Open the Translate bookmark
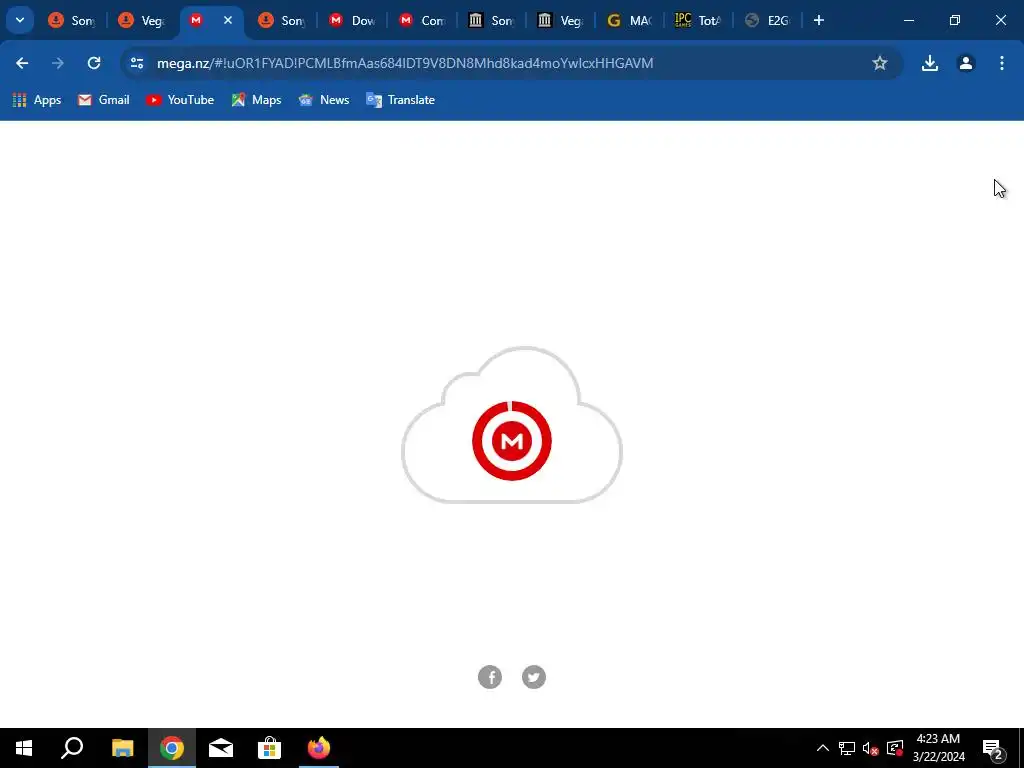This screenshot has width=1024, height=768. [x=400, y=100]
